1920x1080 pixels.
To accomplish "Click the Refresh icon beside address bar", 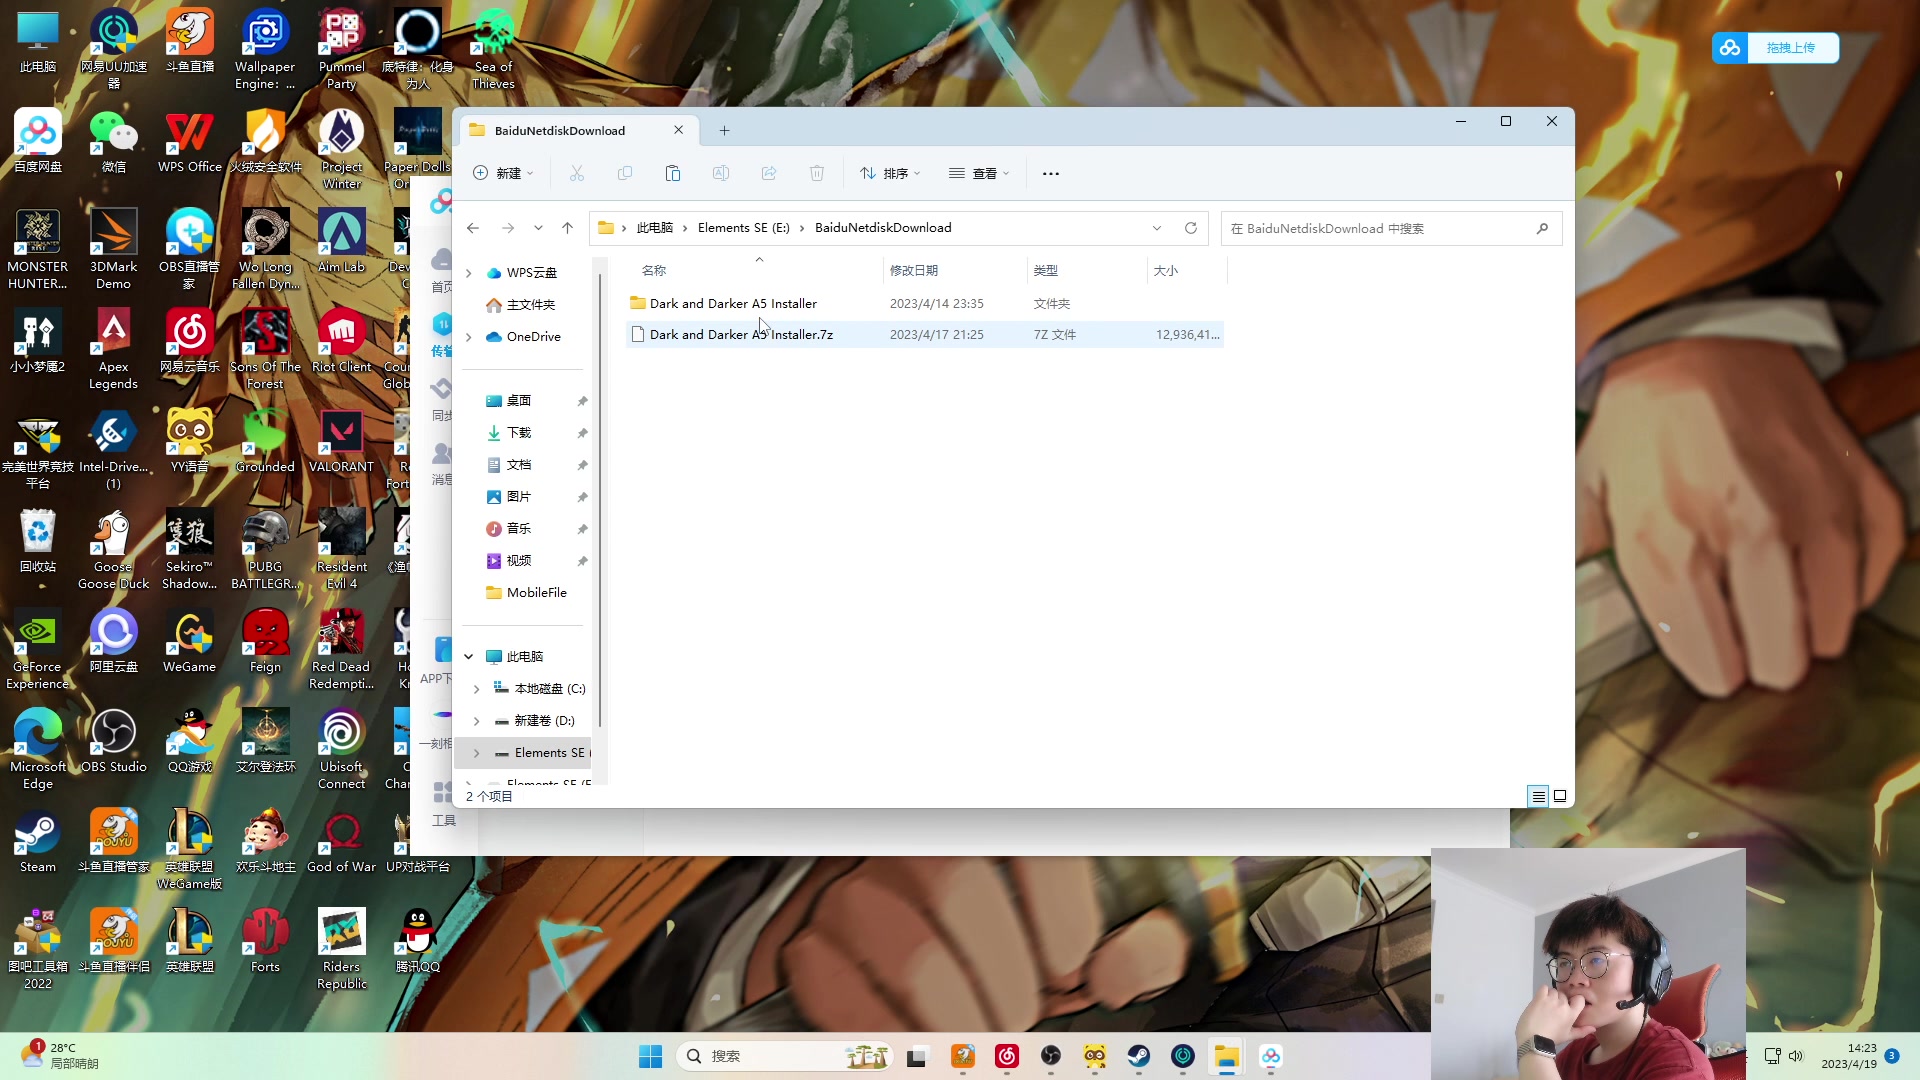I will coord(1191,228).
